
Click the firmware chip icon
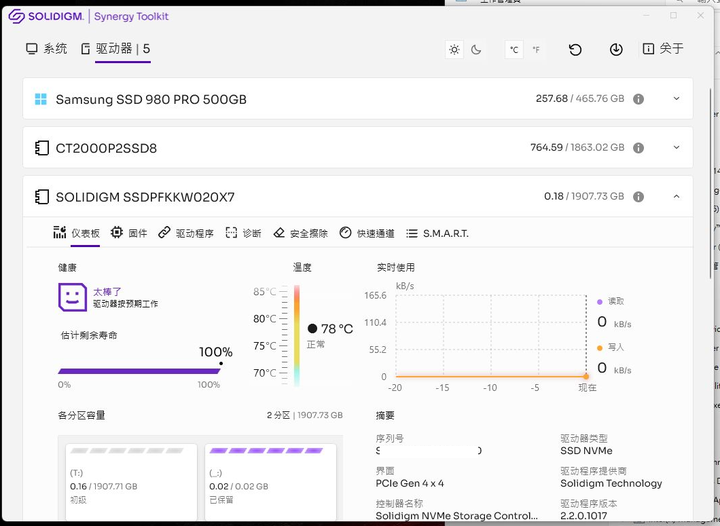tap(117, 232)
